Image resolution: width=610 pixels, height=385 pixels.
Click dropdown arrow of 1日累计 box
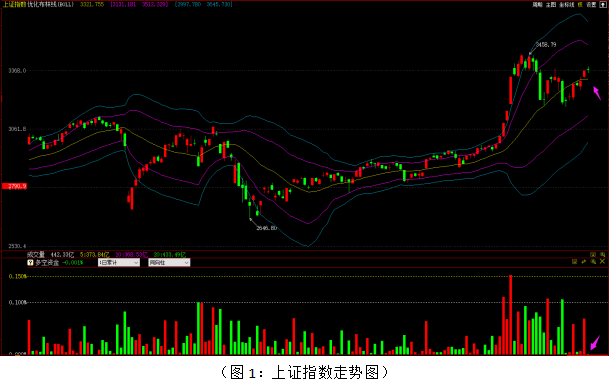pyautogui.click(x=136, y=262)
